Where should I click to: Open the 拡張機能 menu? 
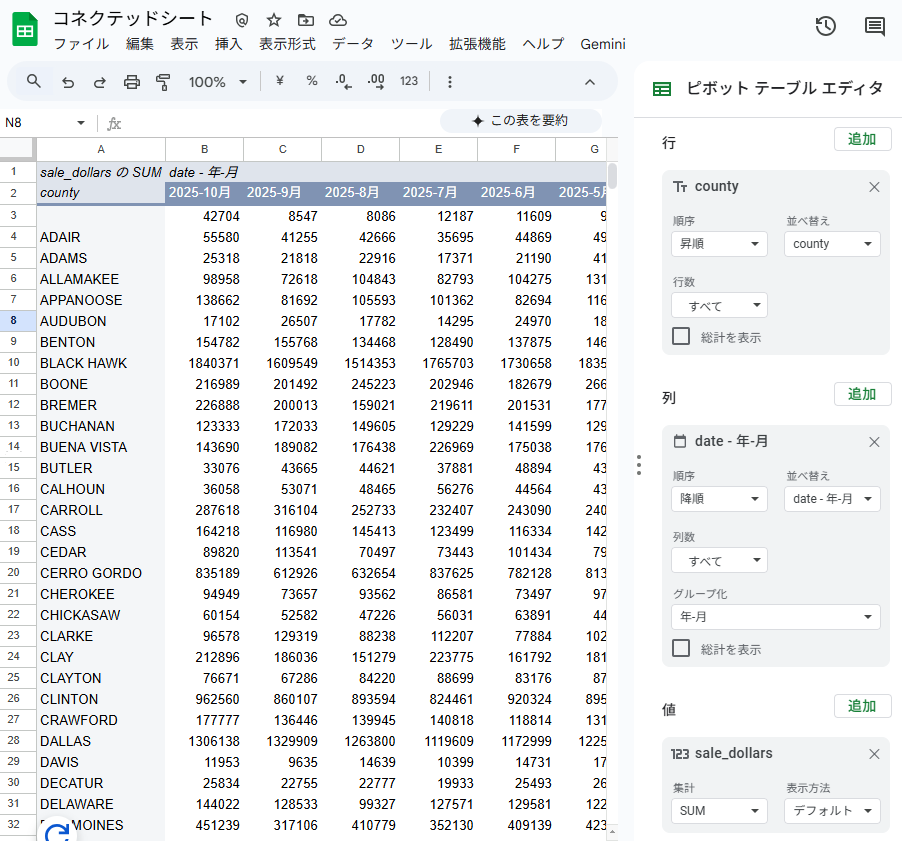point(477,44)
